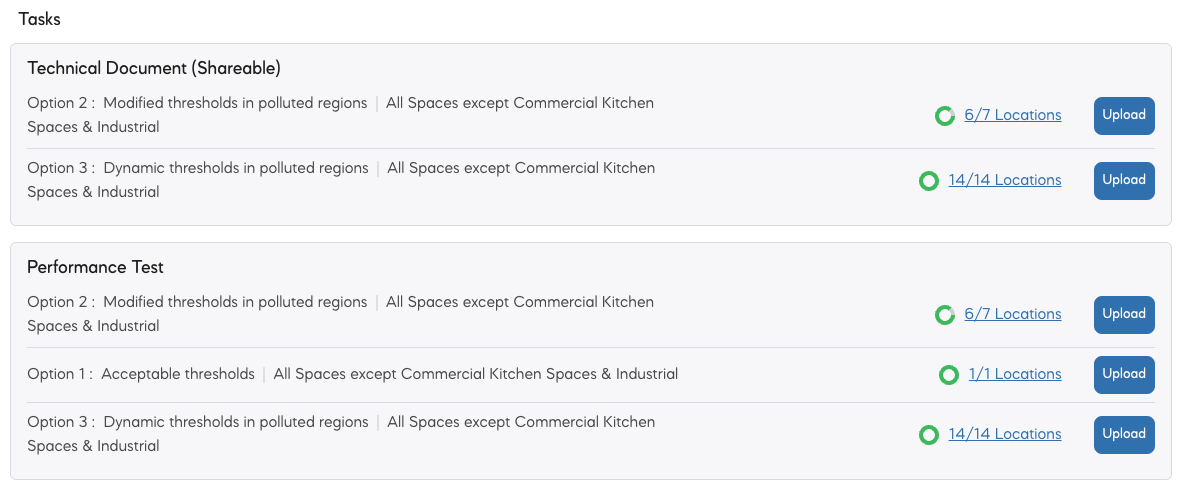
Task: Select the Performance Test heading
Action: coord(96,267)
